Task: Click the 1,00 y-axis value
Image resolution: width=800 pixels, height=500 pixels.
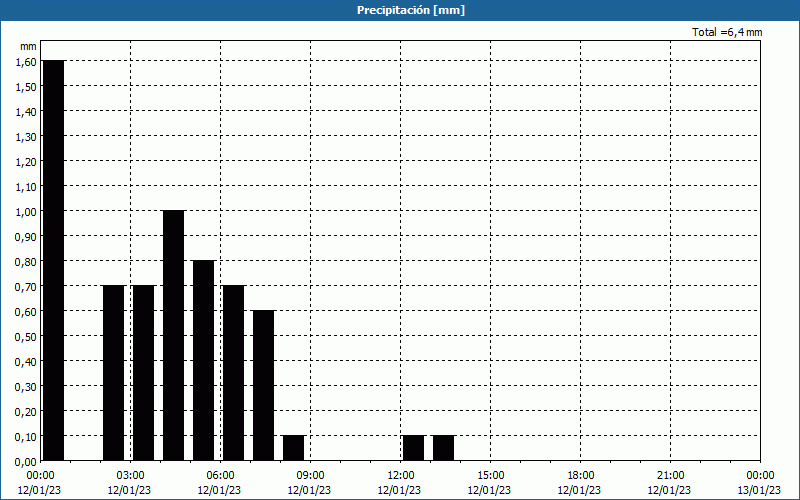Action: coord(27,211)
